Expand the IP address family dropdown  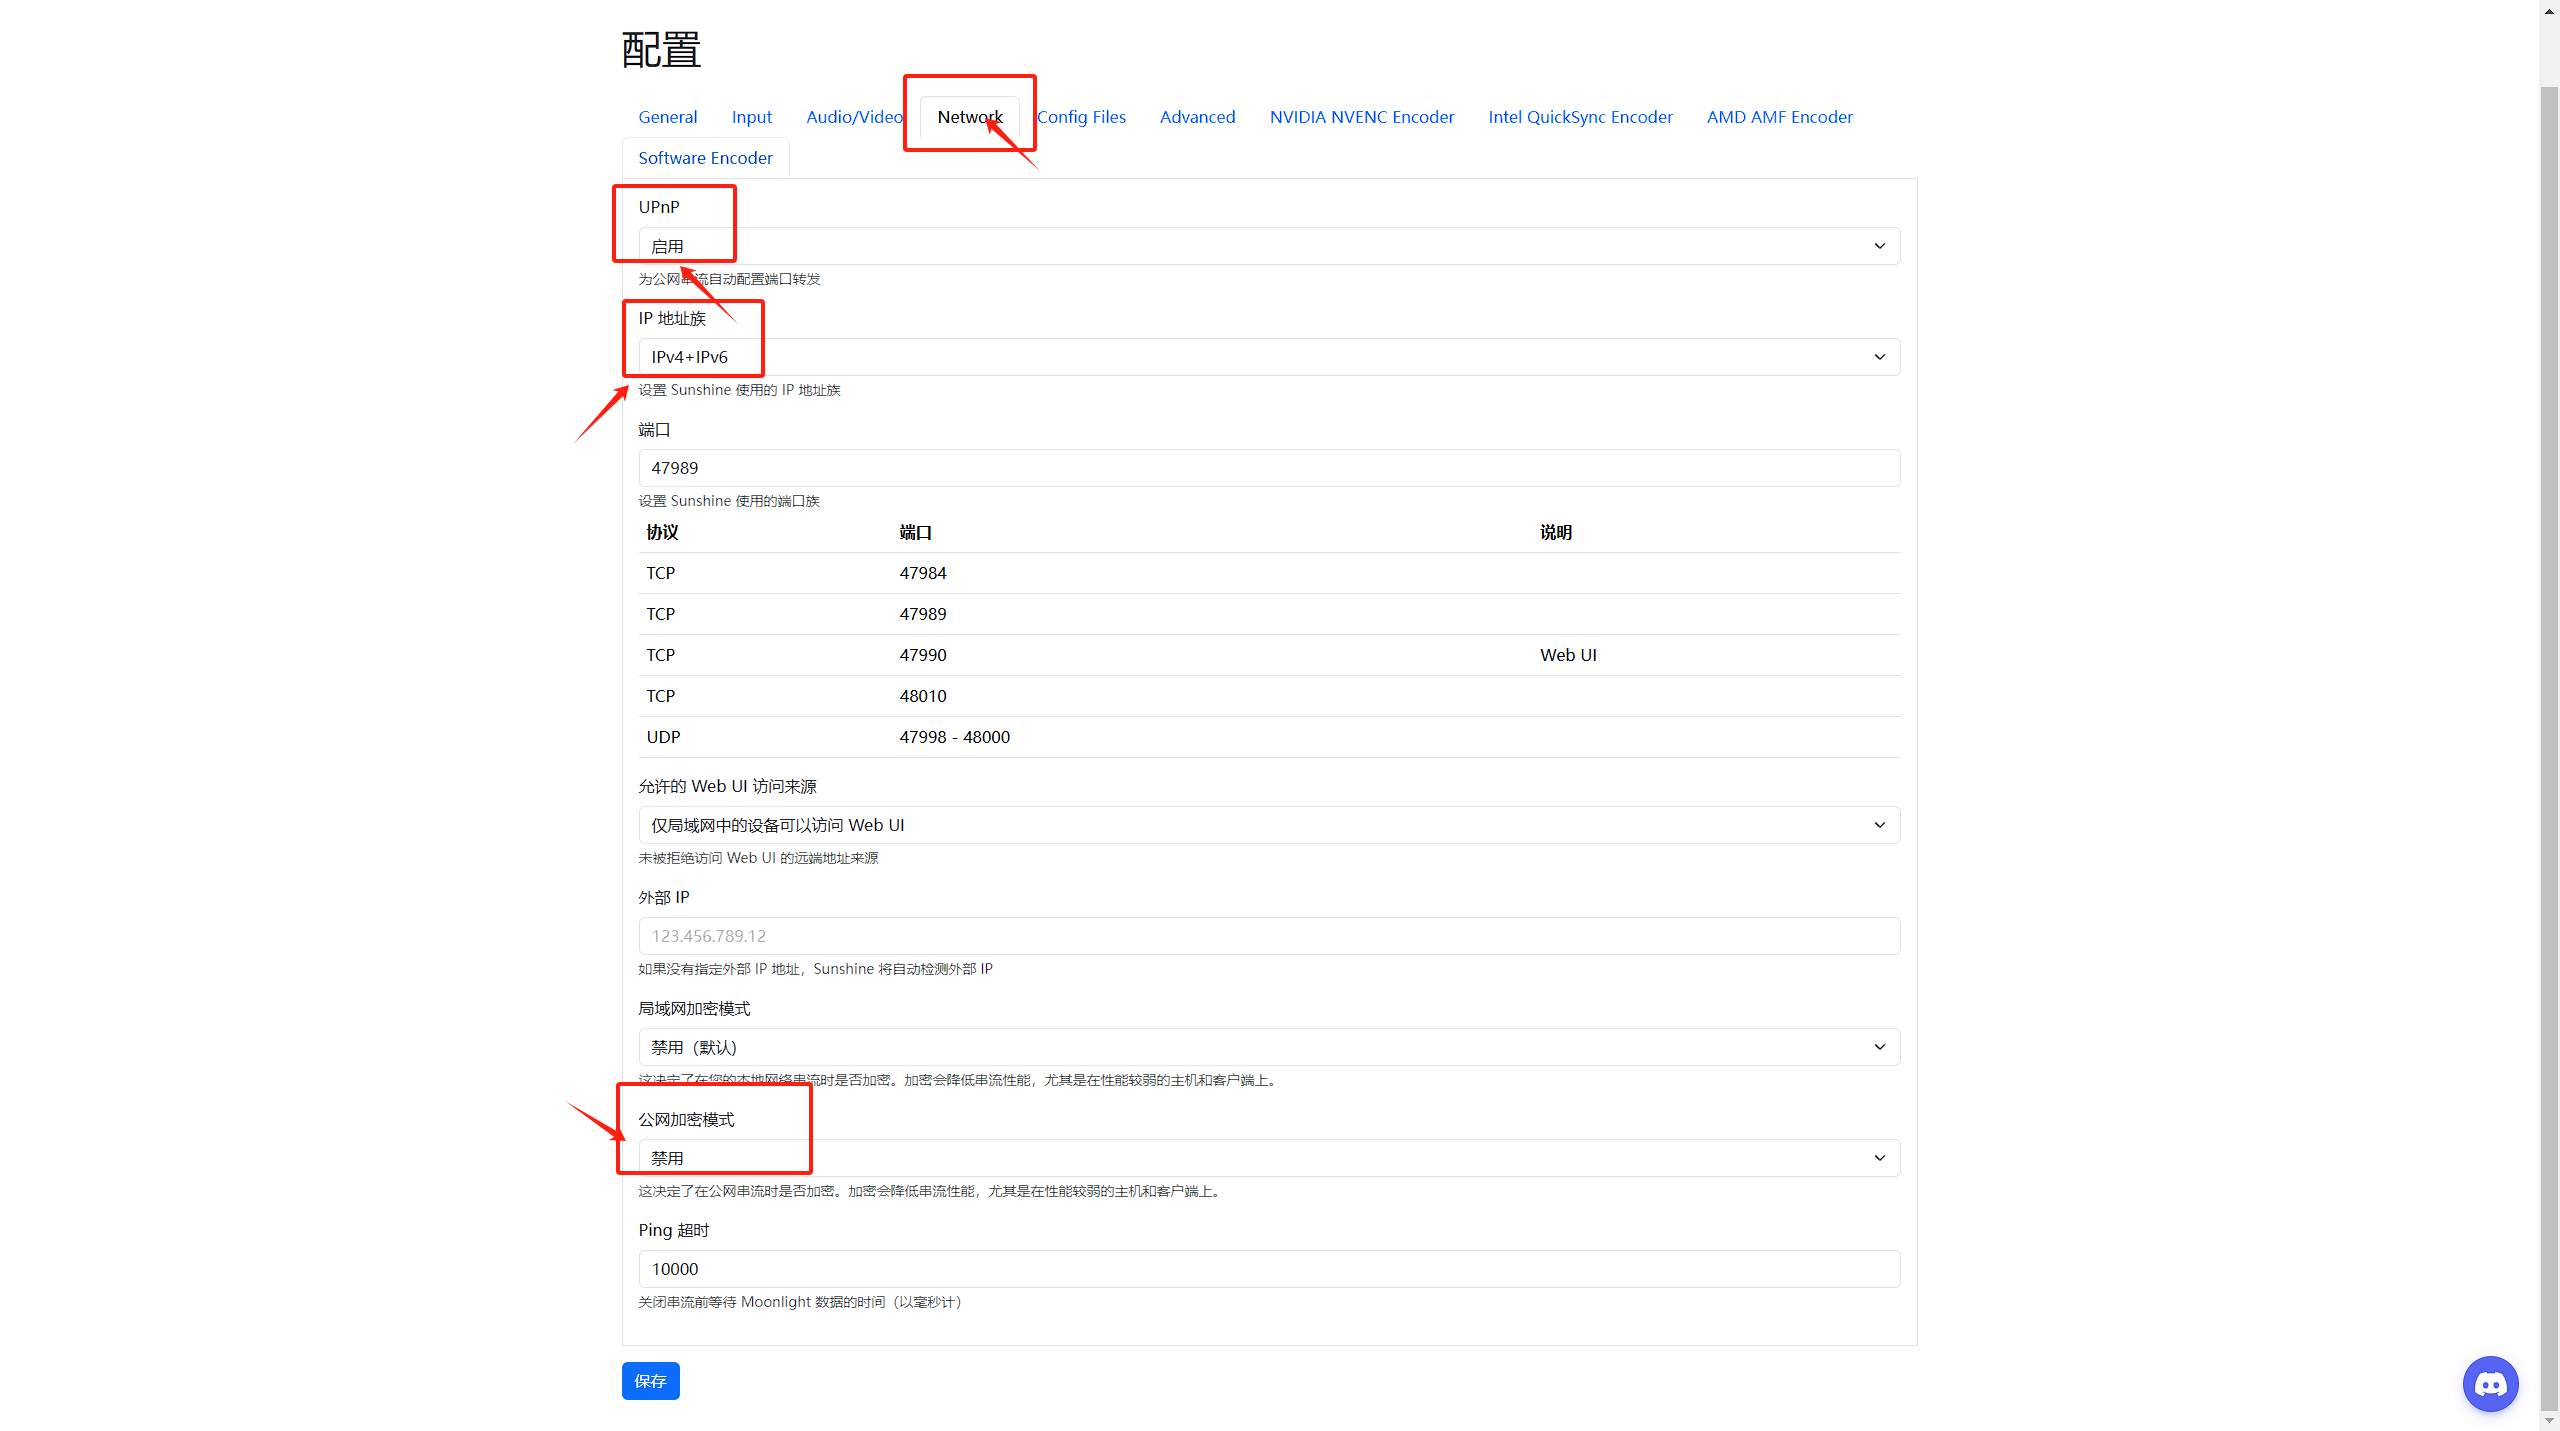coord(1268,357)
